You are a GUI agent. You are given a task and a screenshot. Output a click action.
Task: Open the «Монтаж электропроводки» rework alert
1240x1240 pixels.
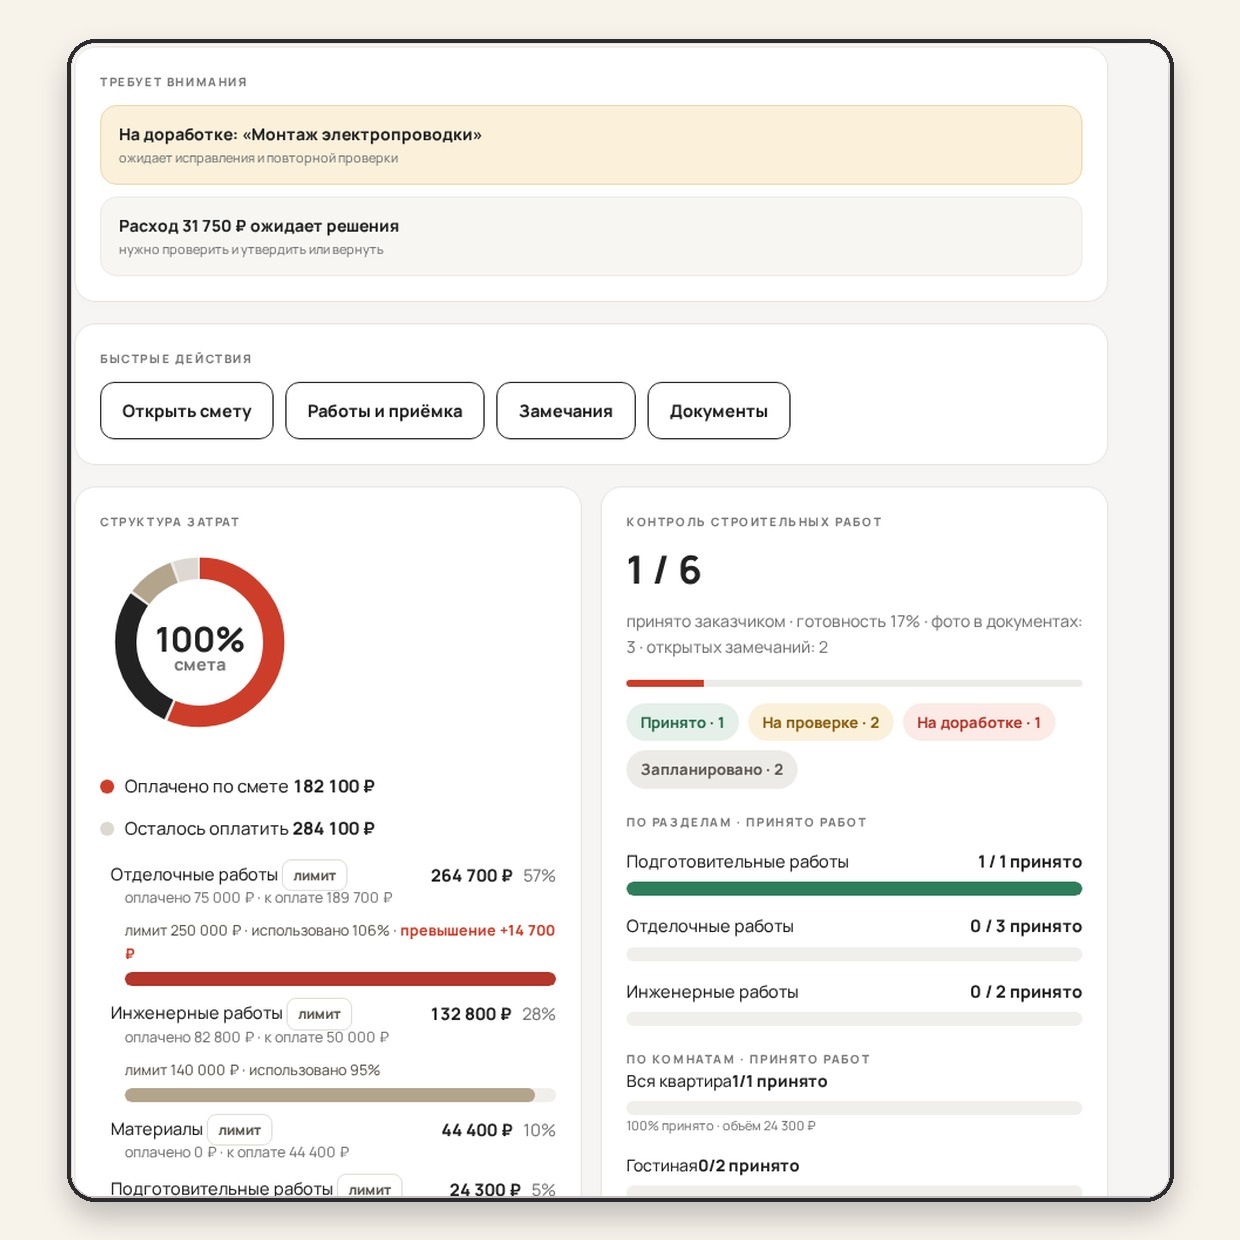point(591,145)
